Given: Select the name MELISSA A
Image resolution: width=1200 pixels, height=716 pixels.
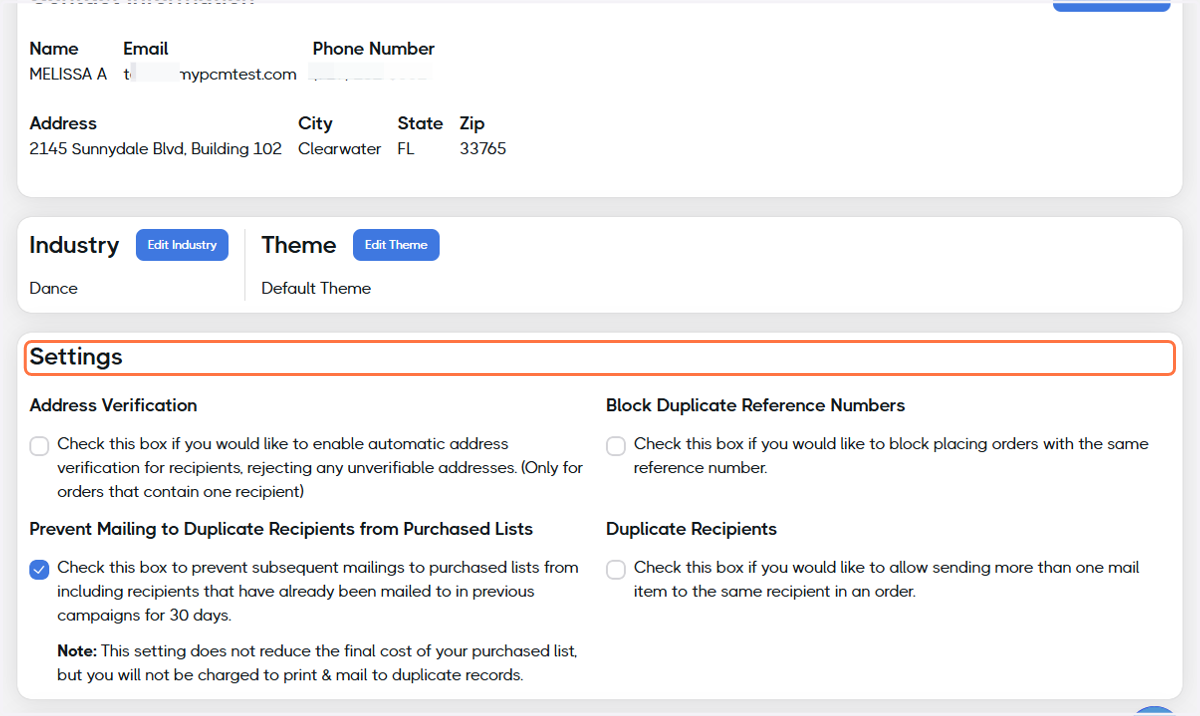Looking at the screenshot, I should click(x=68, y=74).
